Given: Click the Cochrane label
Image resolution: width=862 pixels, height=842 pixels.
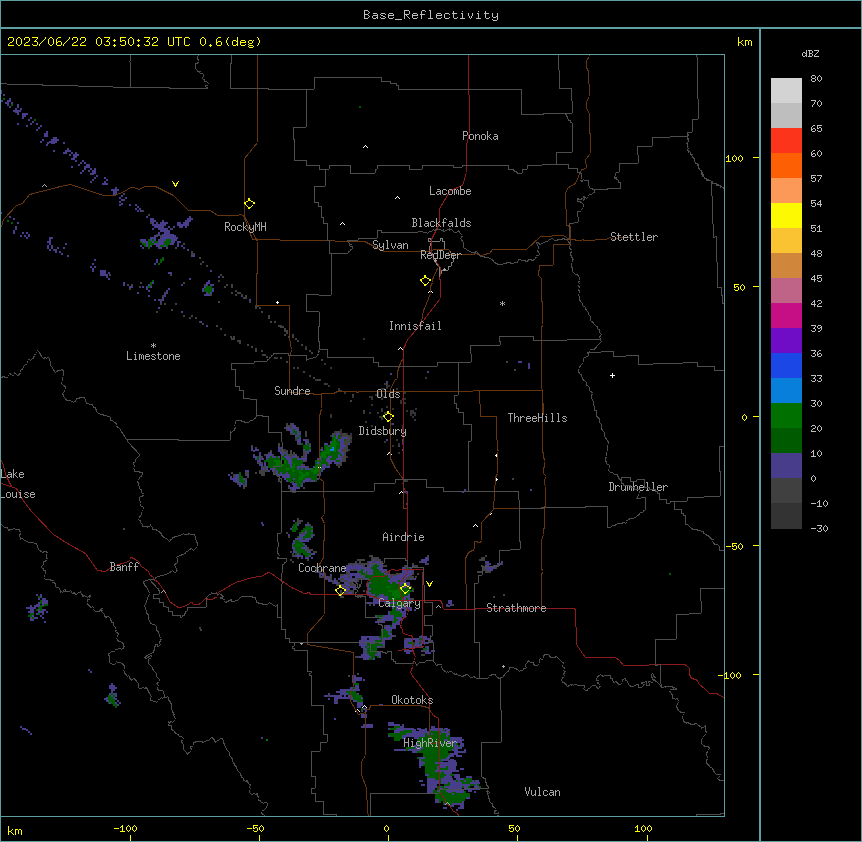Looking at the screenshot, I should (322, 568).
